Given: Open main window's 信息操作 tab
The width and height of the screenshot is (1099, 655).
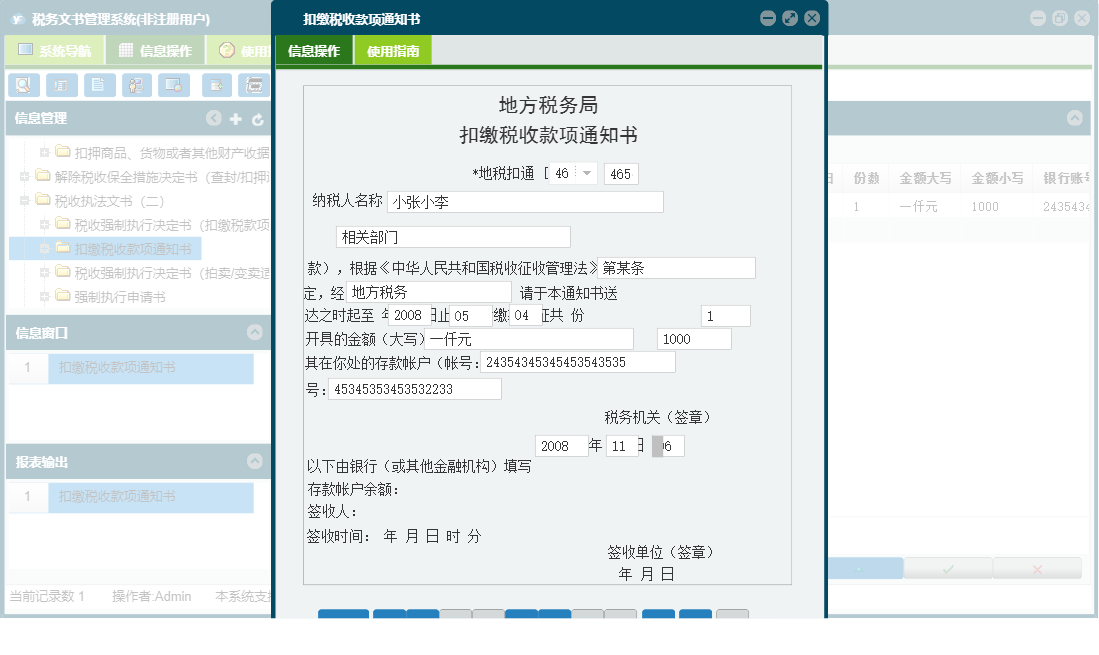Looking at the screenshot, I should (x=156, y=50).
